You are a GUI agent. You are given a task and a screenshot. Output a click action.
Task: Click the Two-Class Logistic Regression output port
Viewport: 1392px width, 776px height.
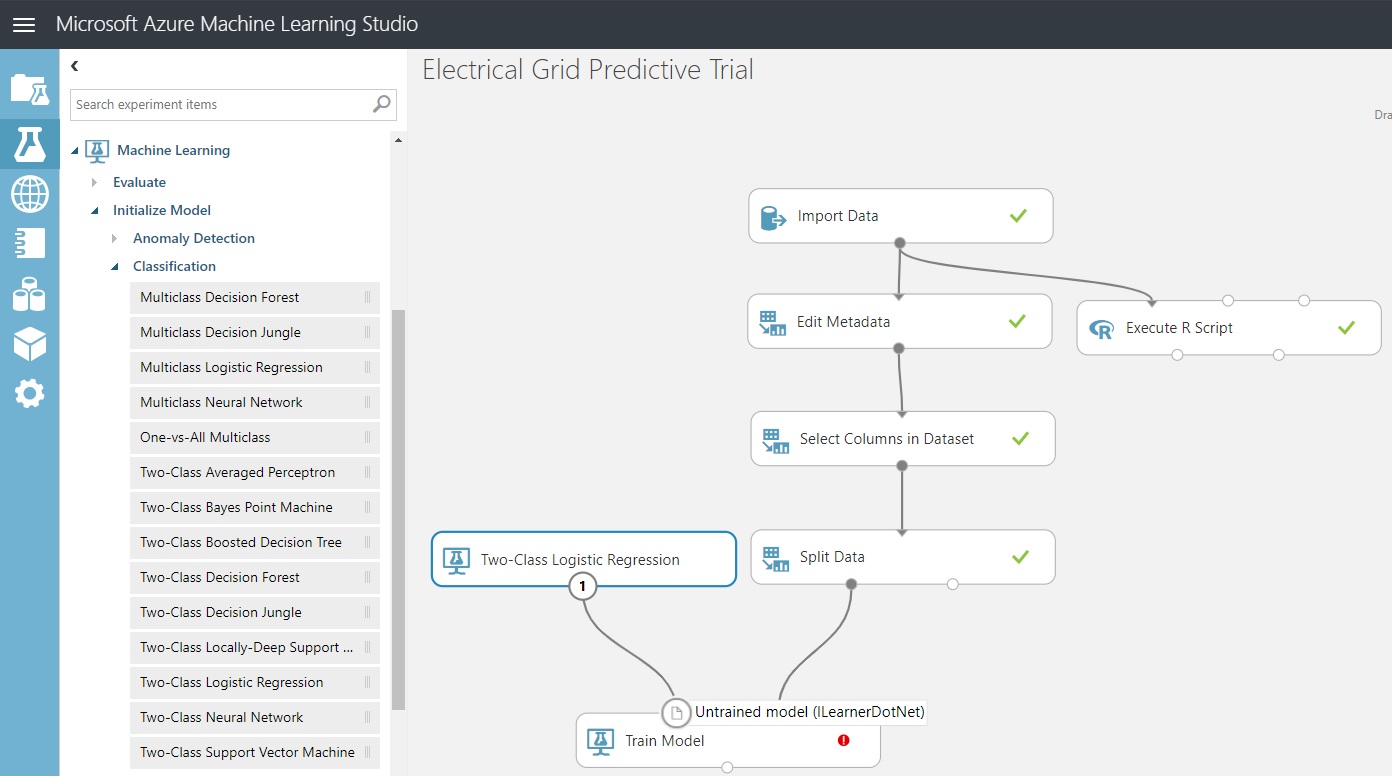[x=582, y=586]
